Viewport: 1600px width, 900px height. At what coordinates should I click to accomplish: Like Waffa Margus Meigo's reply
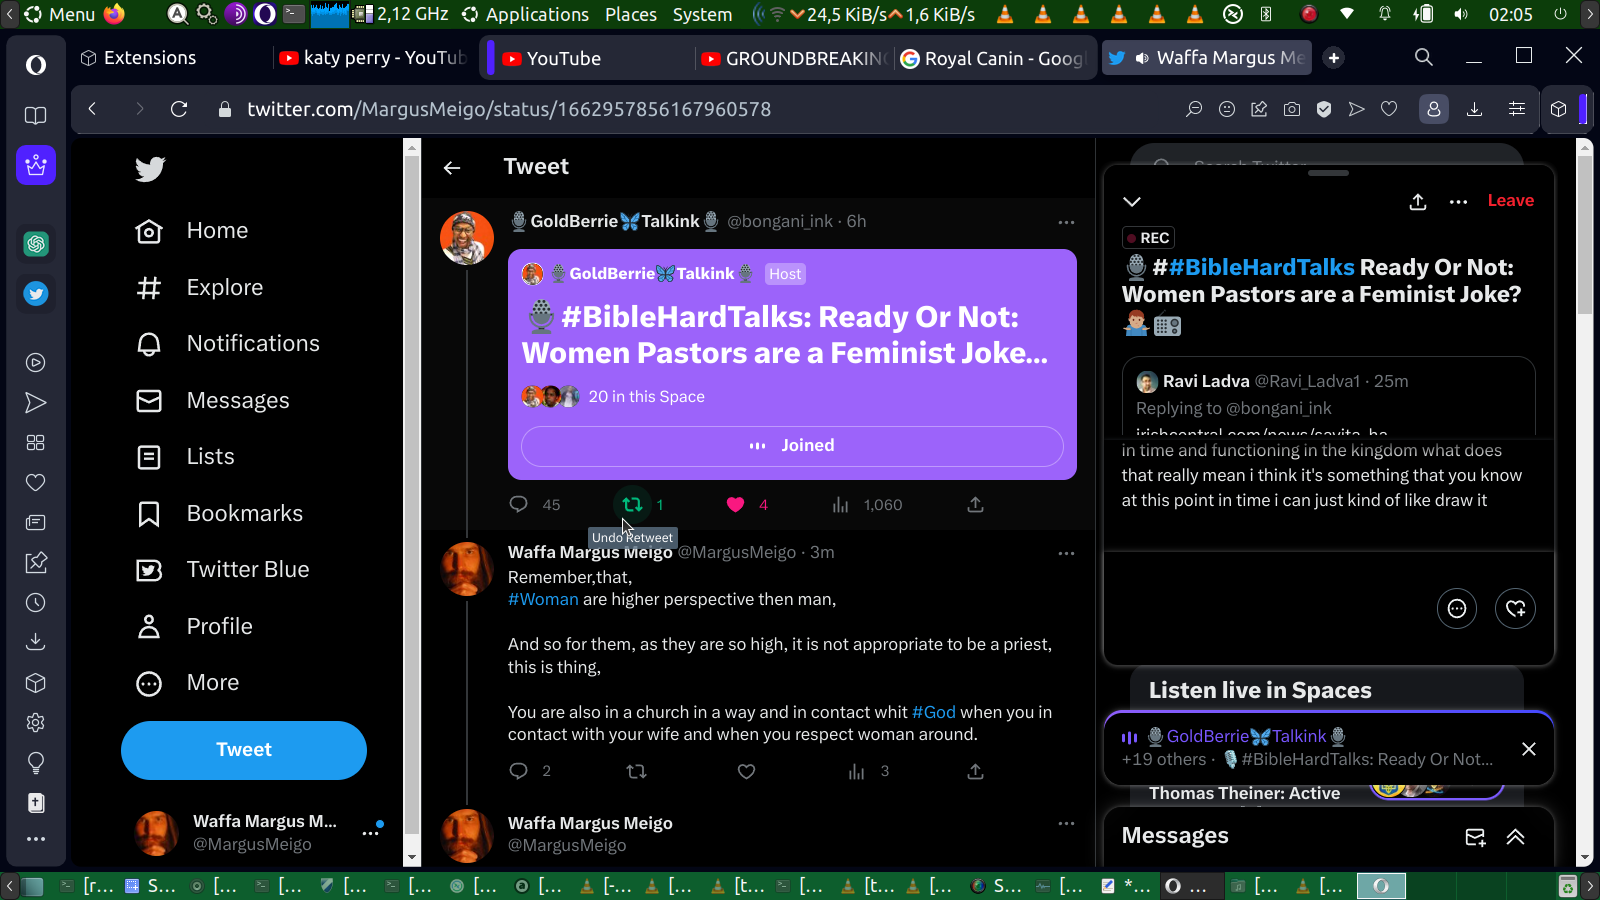point(746,771)
